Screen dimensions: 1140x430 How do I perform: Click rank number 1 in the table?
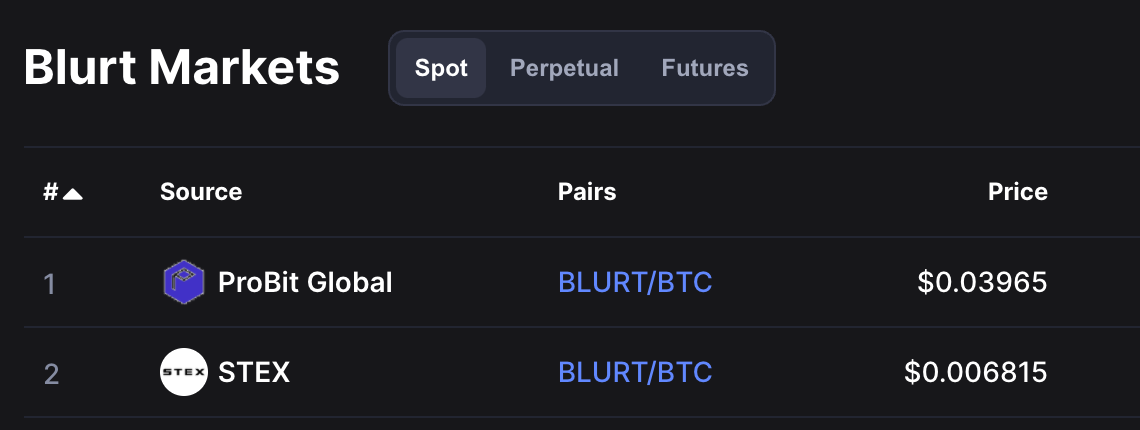click(50, 284)
